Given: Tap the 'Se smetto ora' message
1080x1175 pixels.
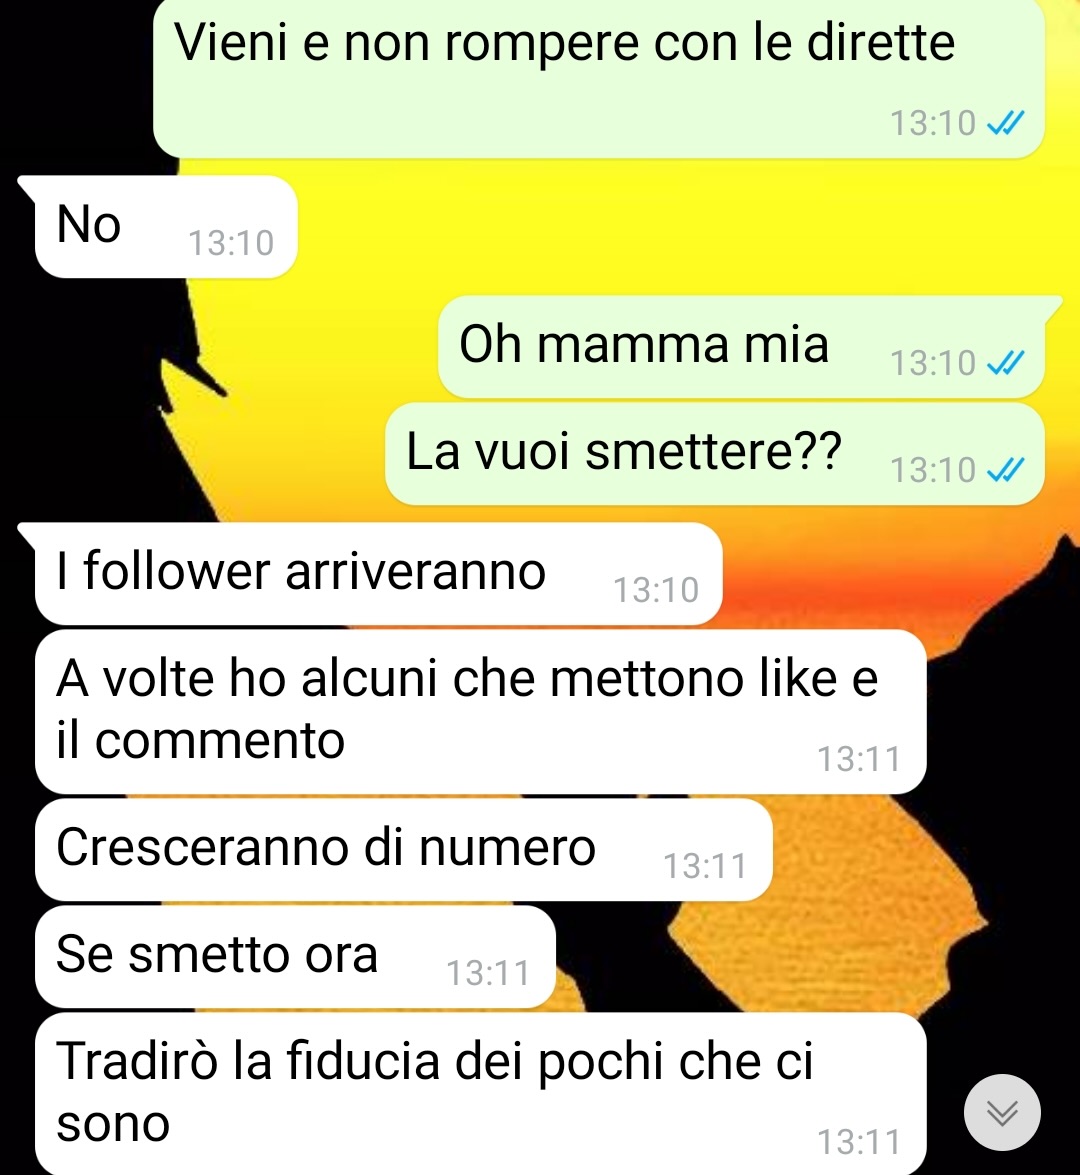Looking at the screenshot, I should [x=295, y=957].
